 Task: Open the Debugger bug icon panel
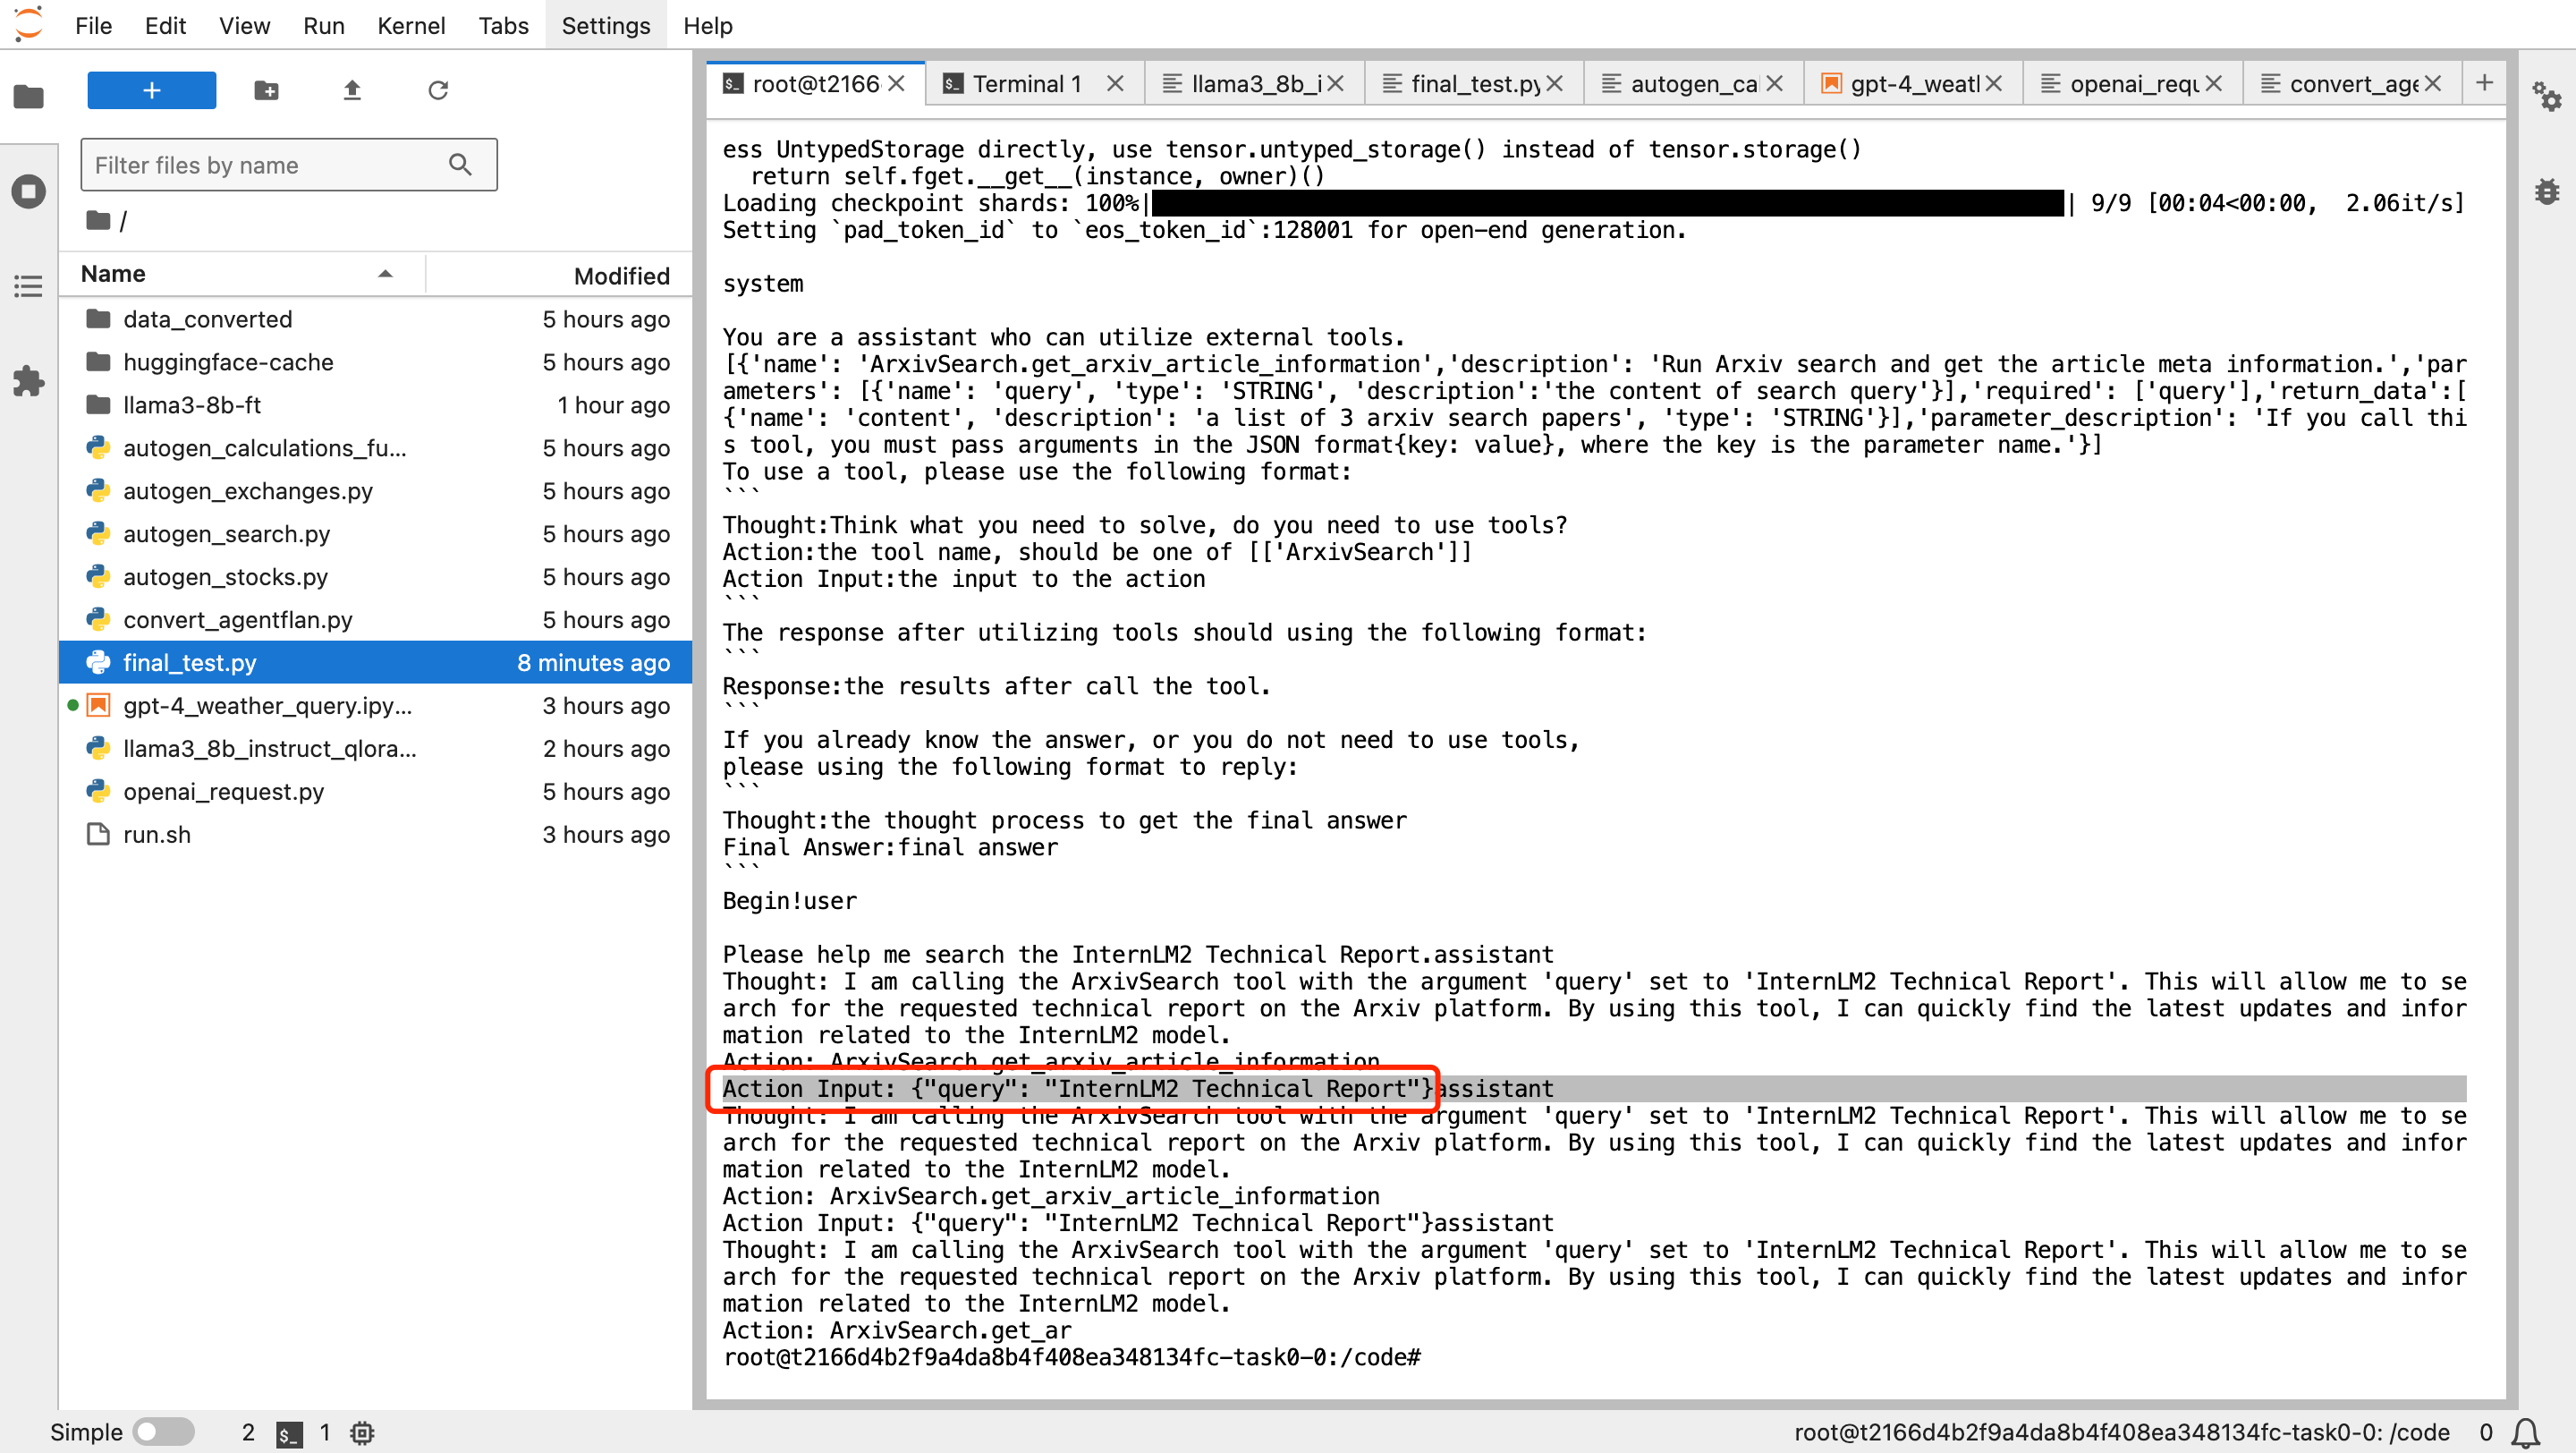coord(2547,191)
